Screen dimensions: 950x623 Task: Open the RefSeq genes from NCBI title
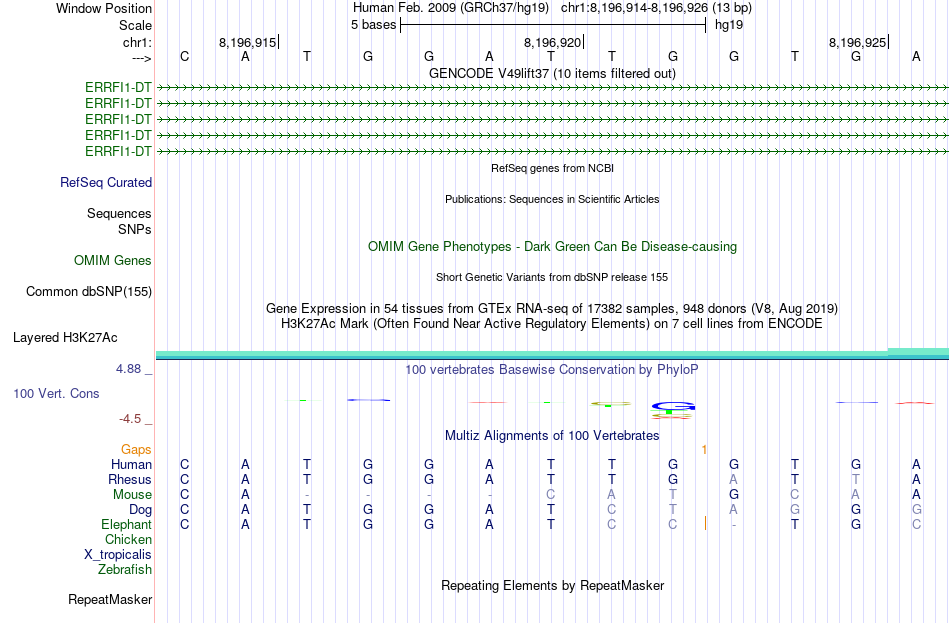click(x=552, y=168)
